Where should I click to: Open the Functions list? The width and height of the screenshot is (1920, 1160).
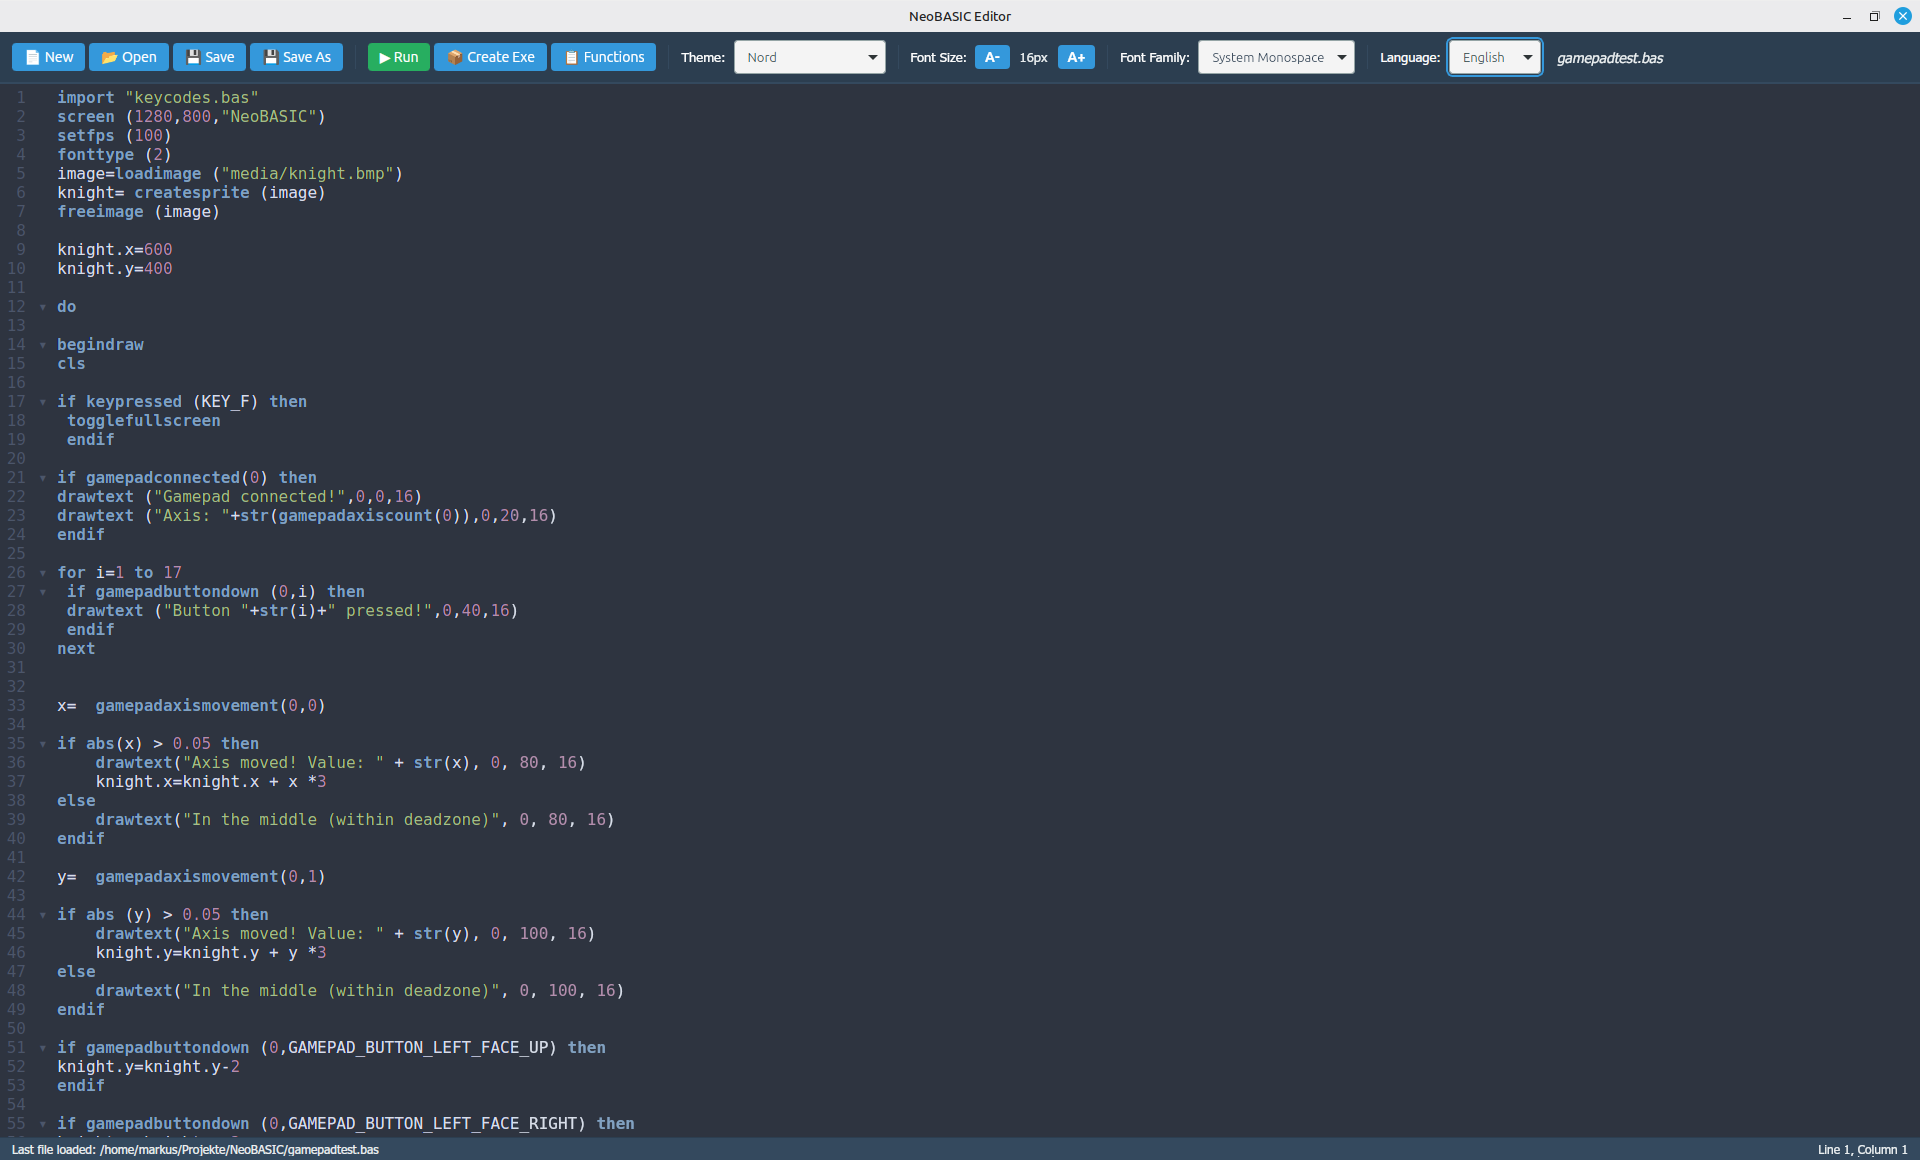click(603, 57)
